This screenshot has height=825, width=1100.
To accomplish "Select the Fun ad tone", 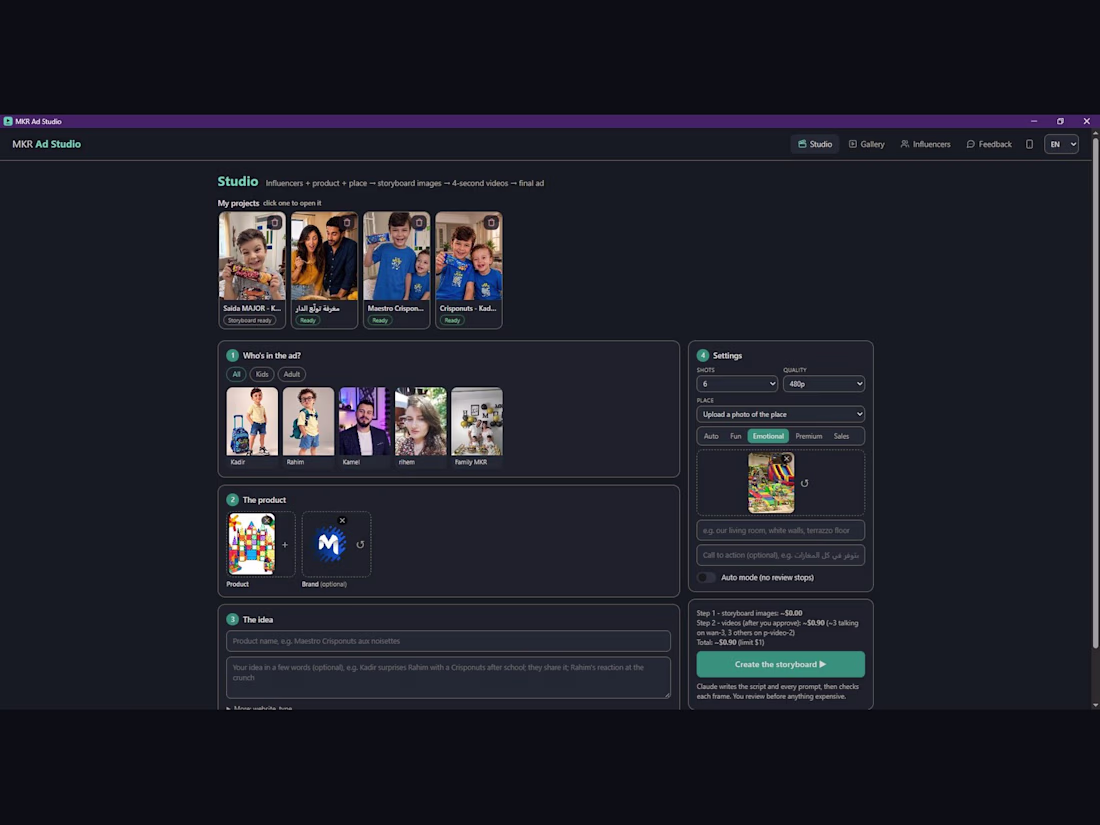I will [735, 436].
